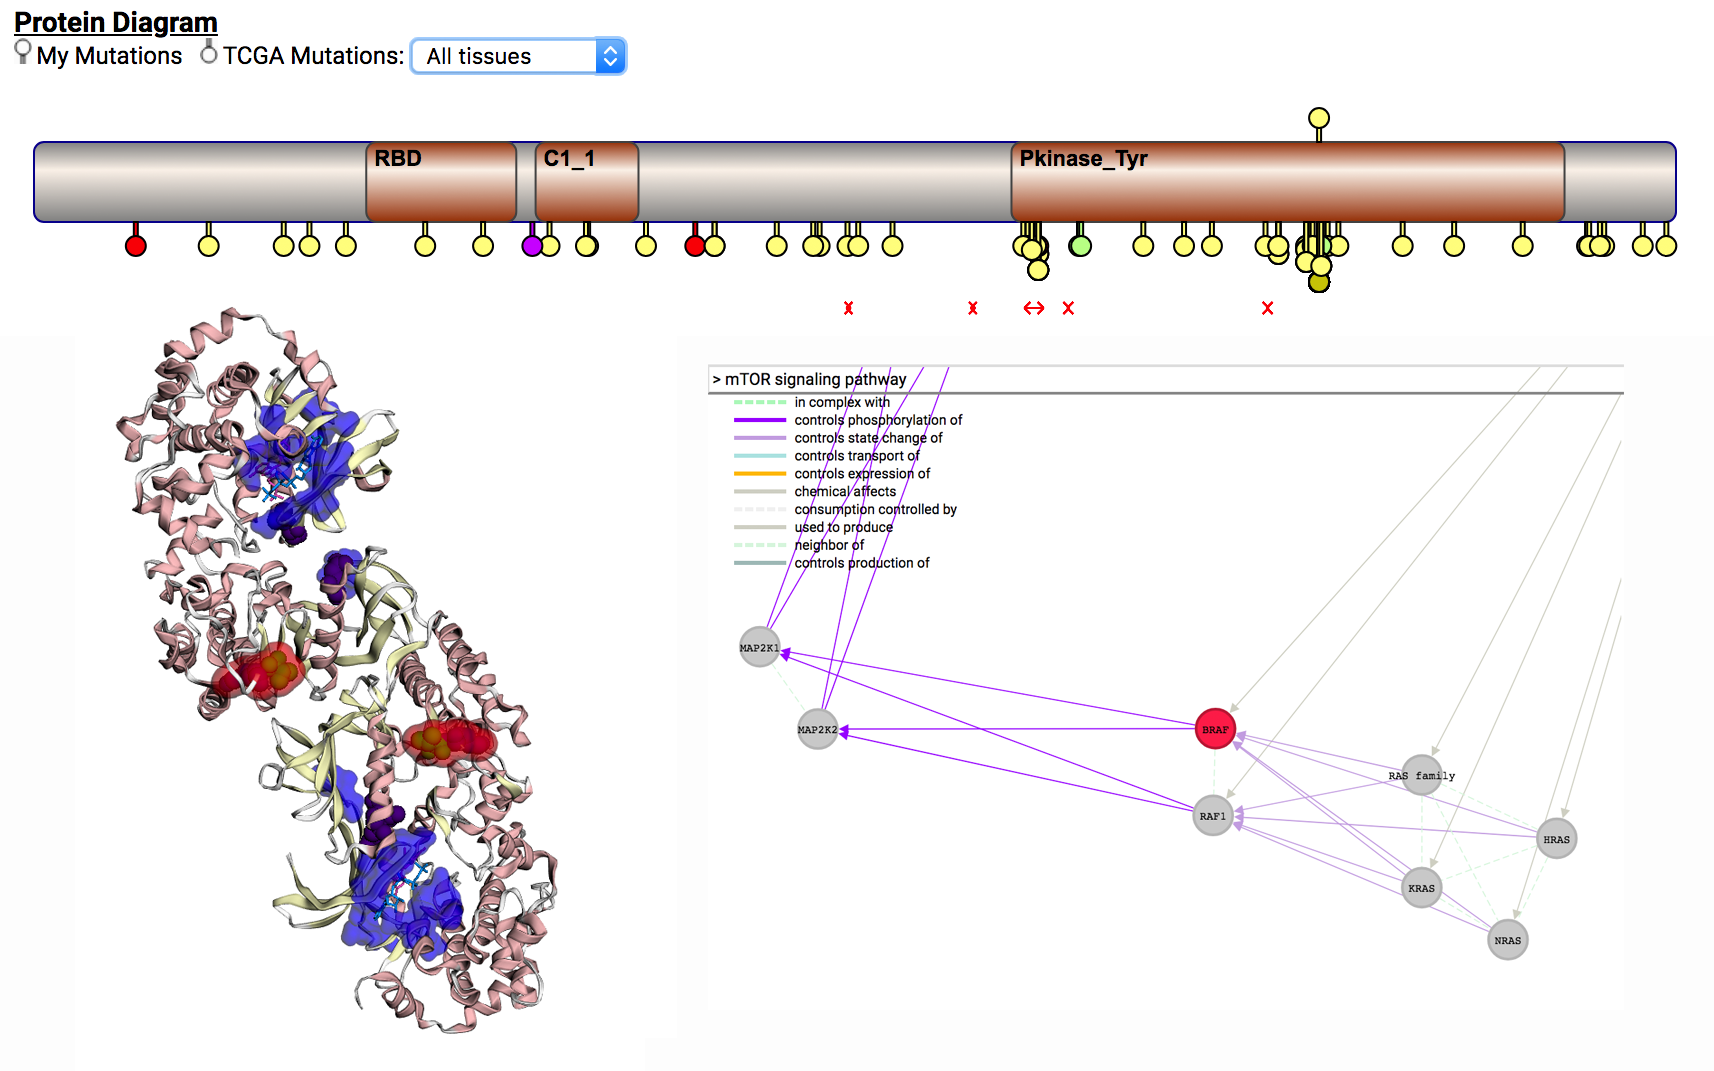This screenshot has width=1714, height=1071.
Task: Click the red double-arrow marker below the diagram
Action: coord(1034,308)
